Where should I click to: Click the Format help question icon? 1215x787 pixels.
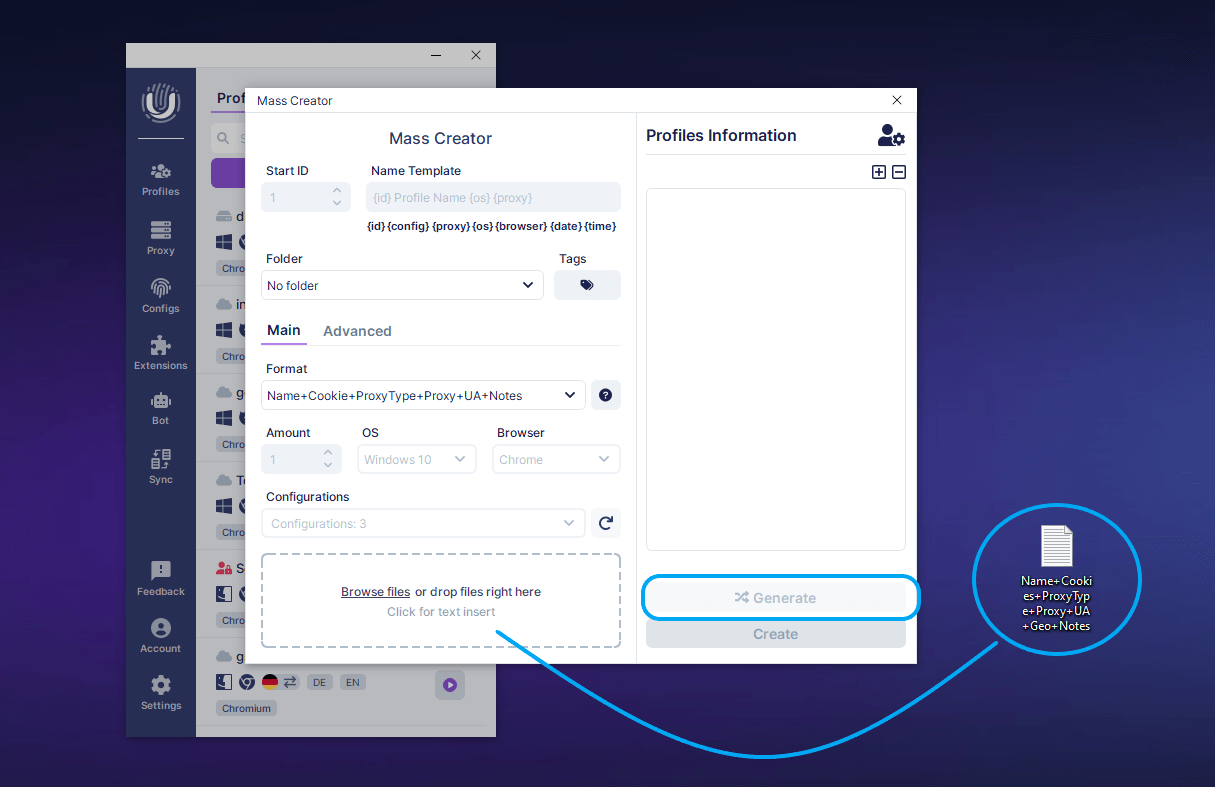point(605,395)
